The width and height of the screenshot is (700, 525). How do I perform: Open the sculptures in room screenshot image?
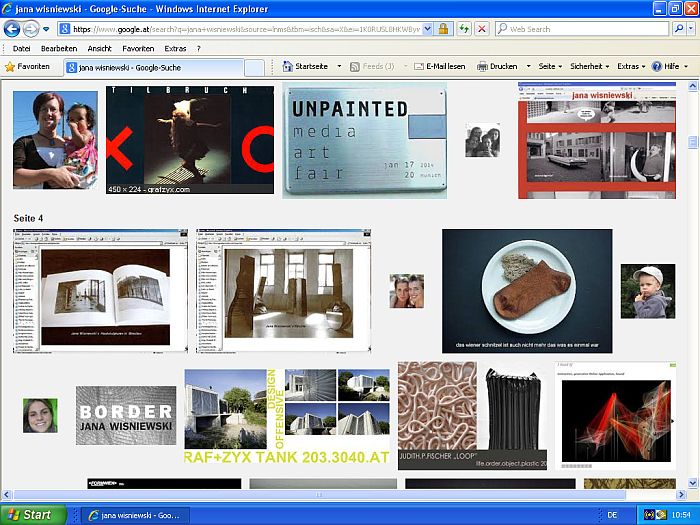coord(283,291)
